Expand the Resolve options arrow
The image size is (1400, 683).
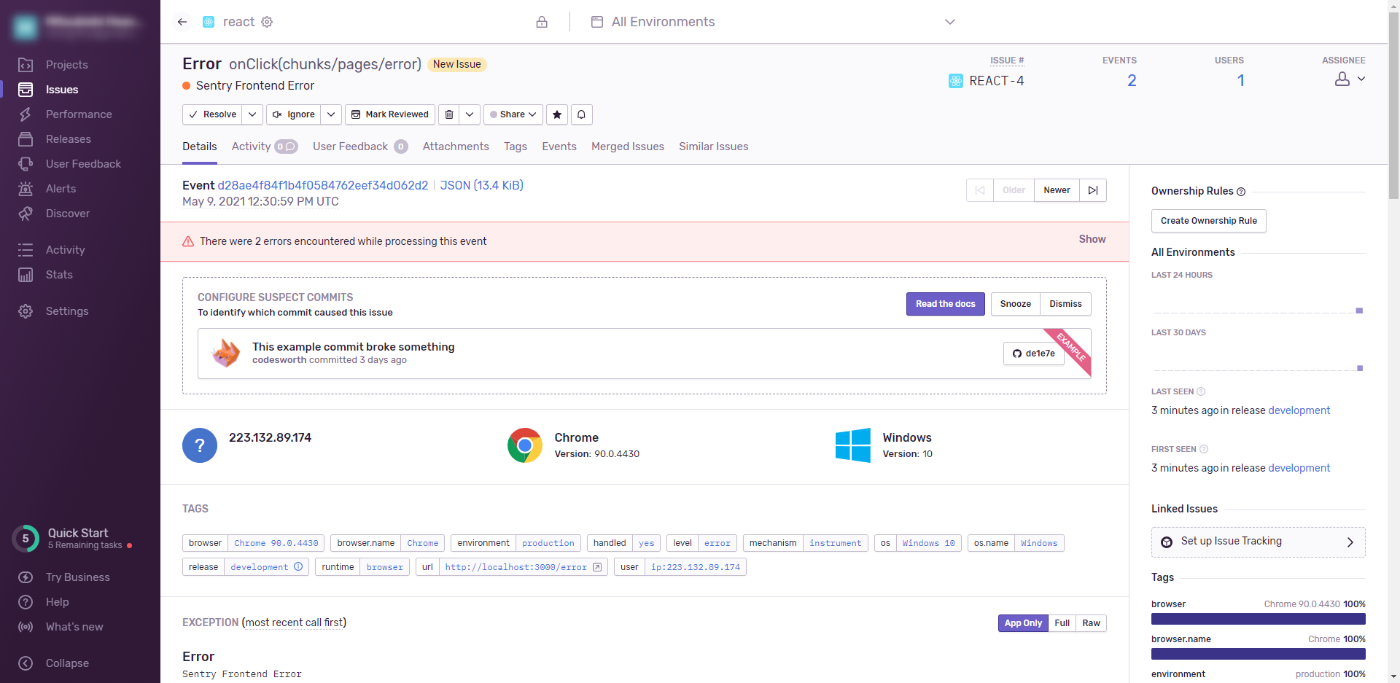(253, 114)
